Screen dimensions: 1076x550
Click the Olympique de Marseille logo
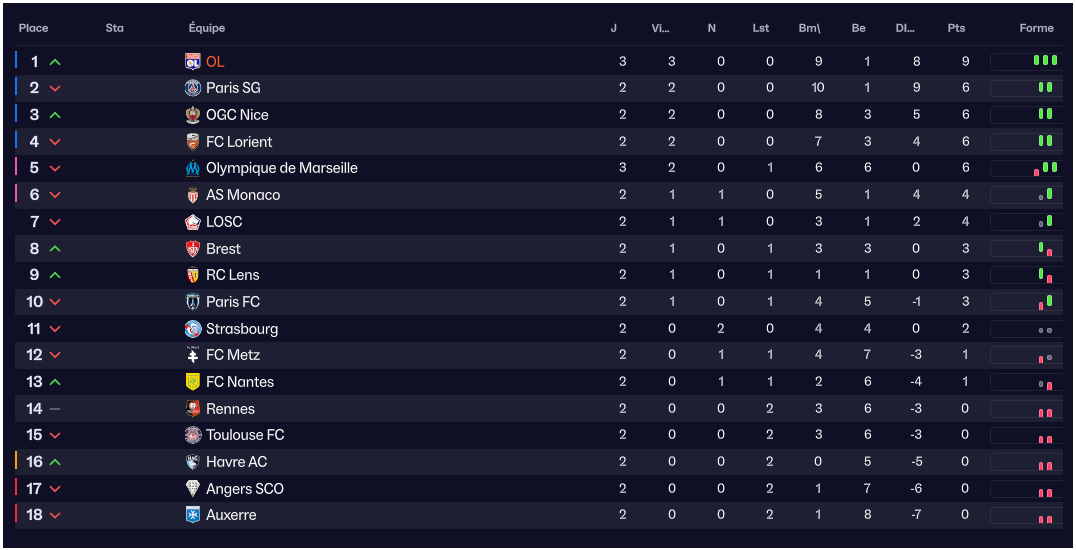[193, 168]
